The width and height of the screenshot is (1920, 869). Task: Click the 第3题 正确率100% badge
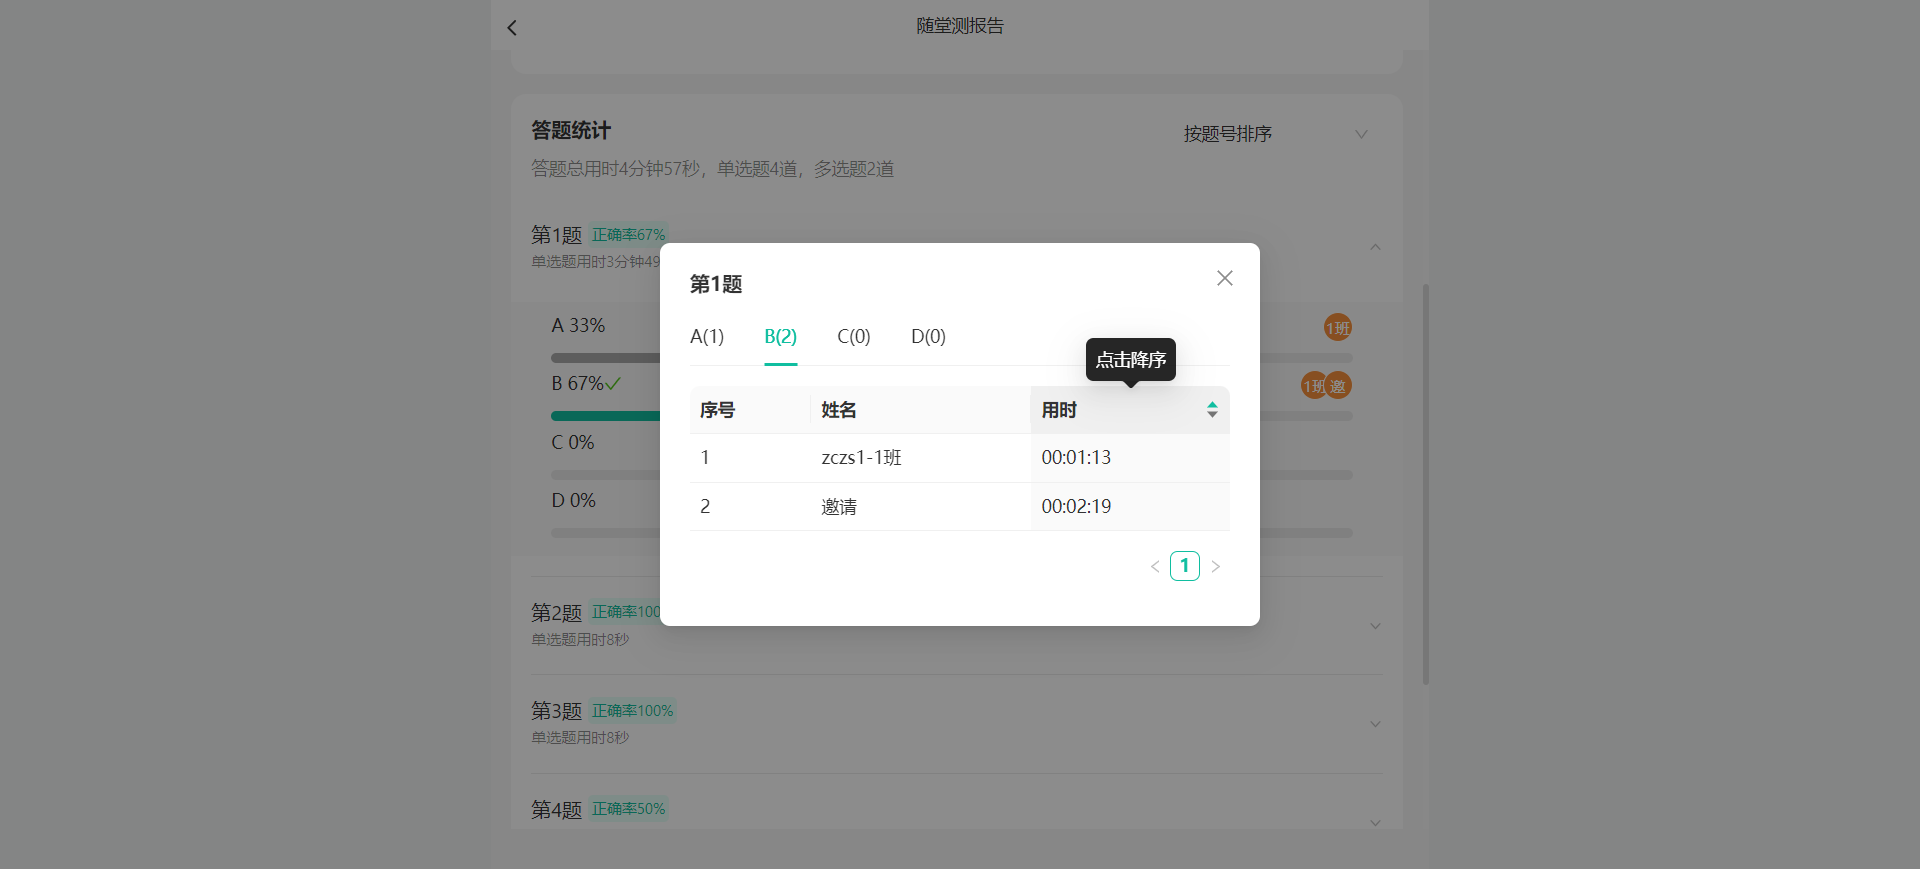[632, 711]
